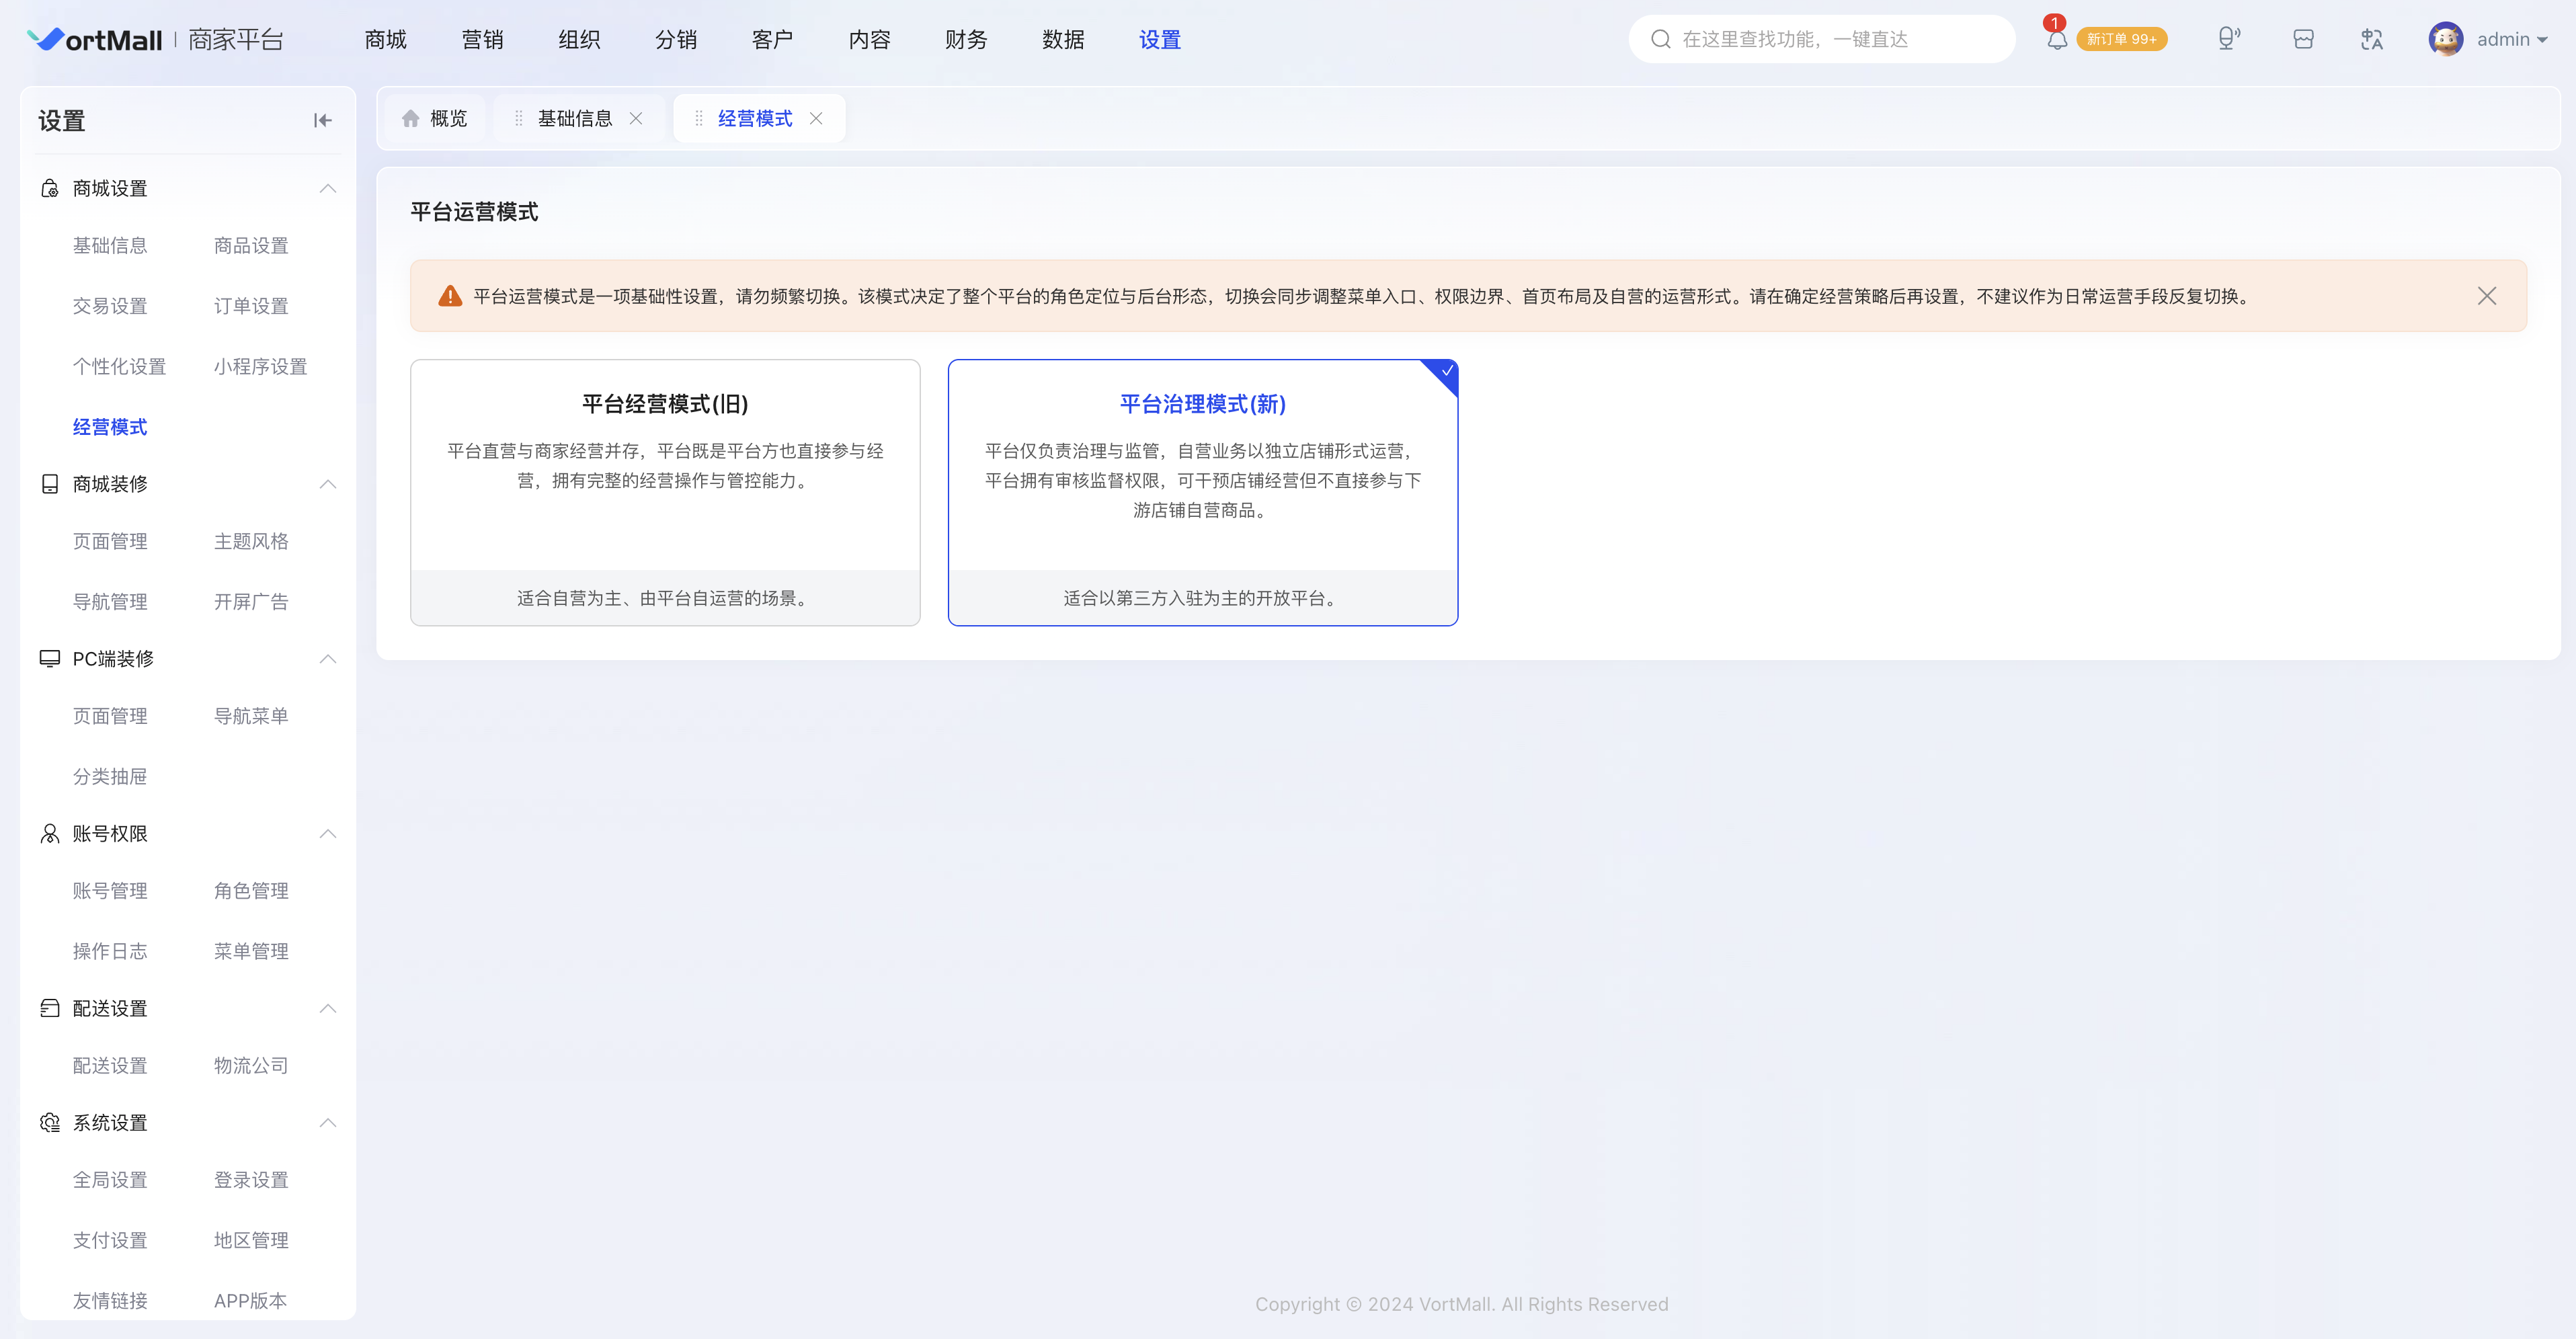Screen dimensions: 2576x1339
Task: Go to 个性化设置 in sidebar
Action: 119,366
